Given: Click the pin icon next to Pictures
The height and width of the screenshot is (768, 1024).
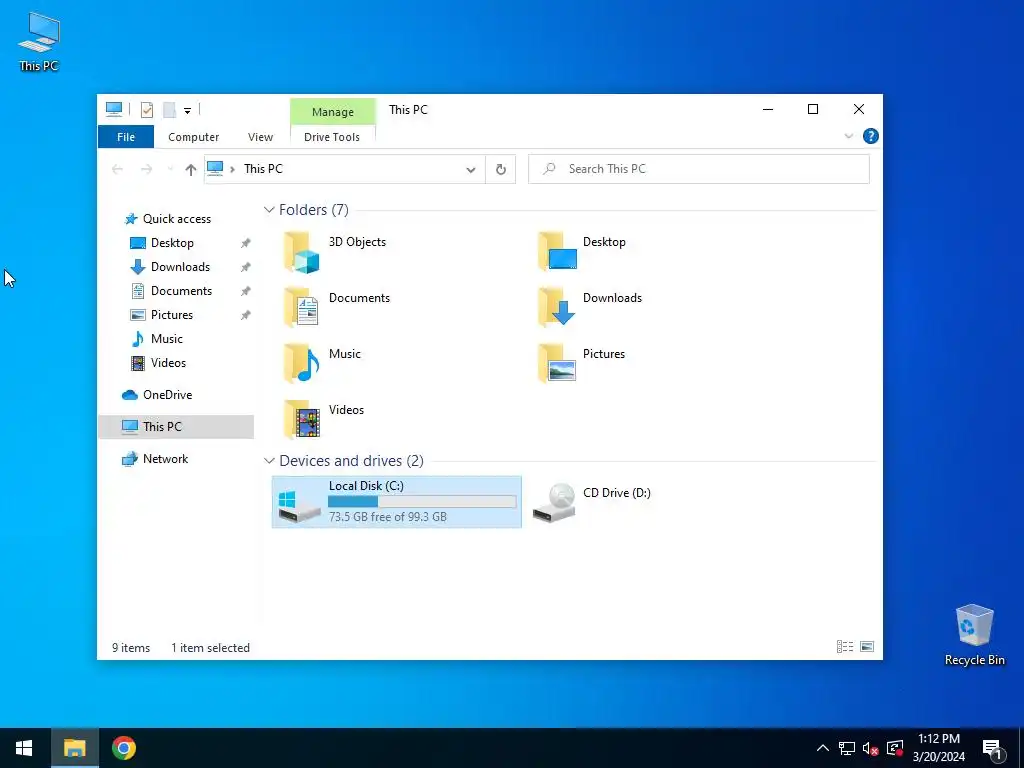Looking at the screenshot, I should click(x=246, y=315).
